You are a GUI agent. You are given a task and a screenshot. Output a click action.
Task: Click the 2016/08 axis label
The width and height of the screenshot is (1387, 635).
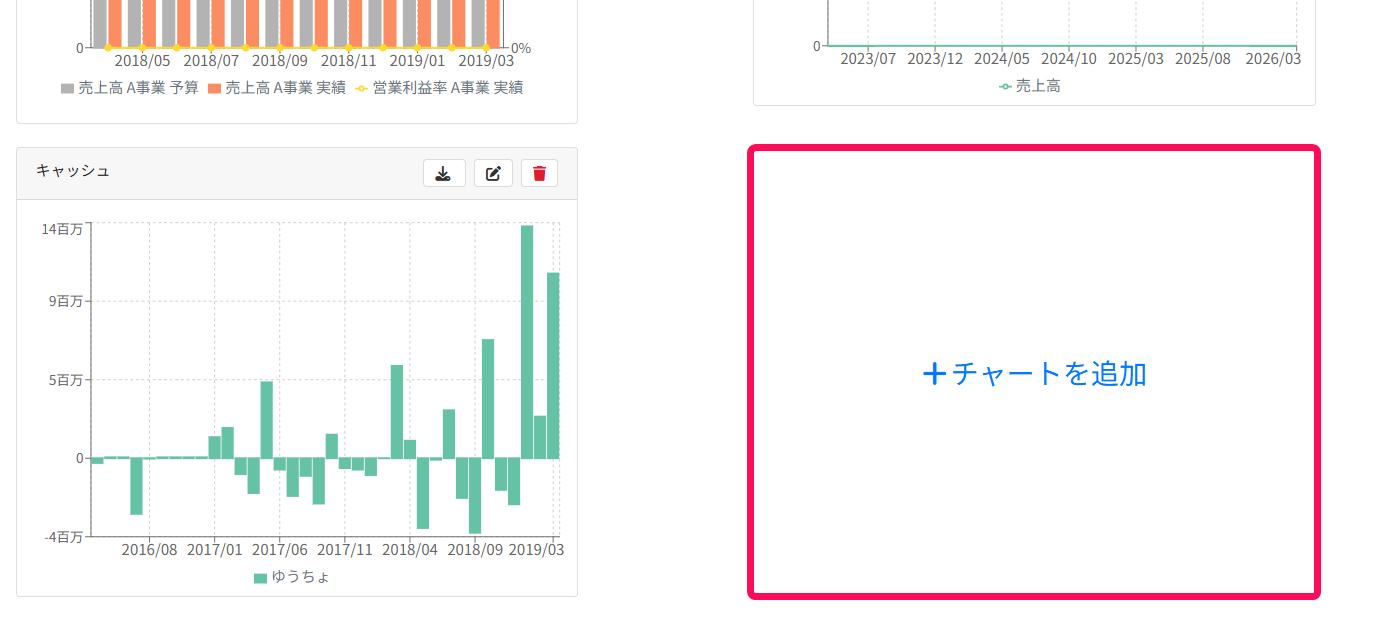coord(149,550)
